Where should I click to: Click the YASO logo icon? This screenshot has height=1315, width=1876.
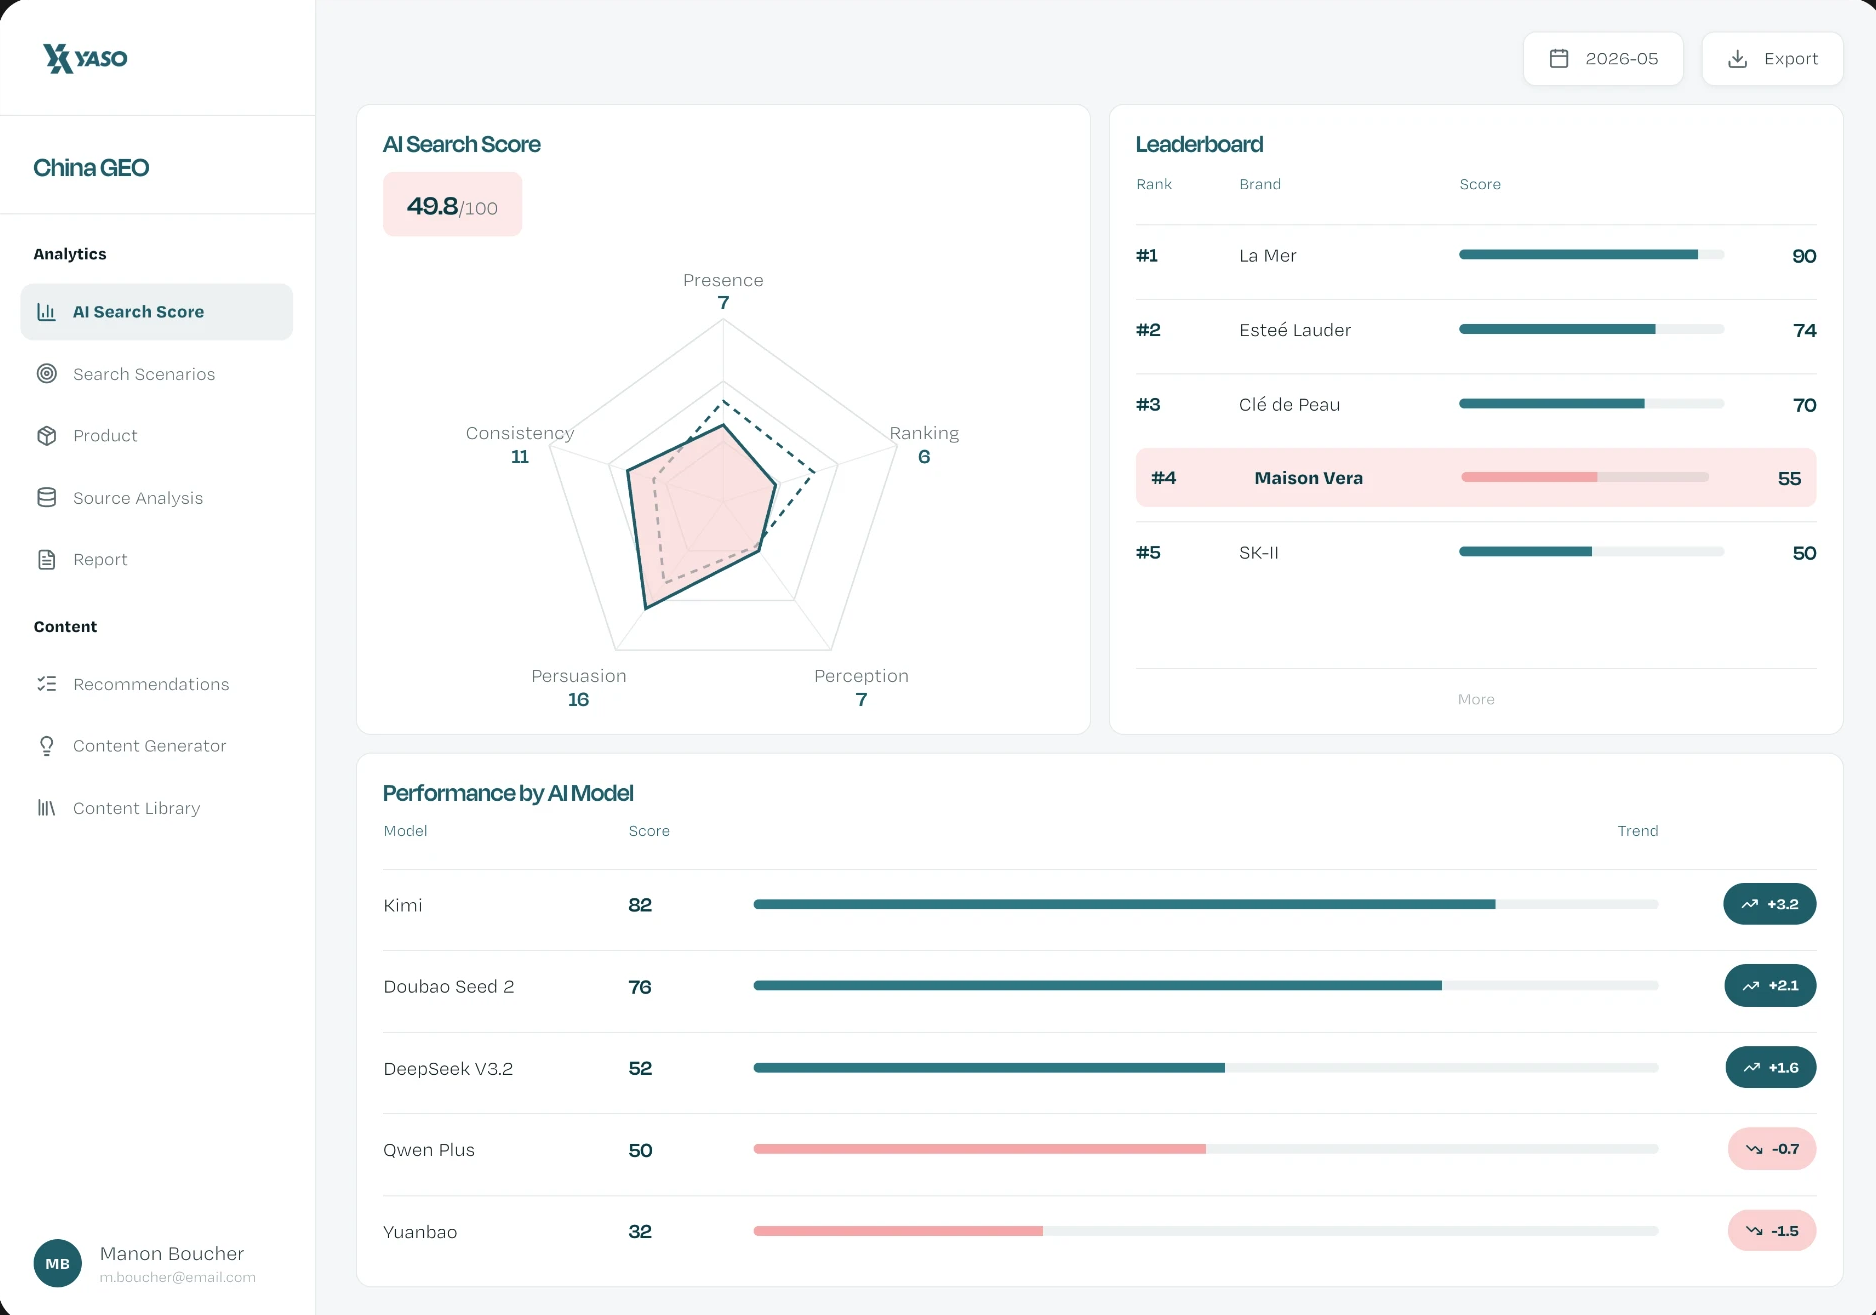(x=58, y=58)
